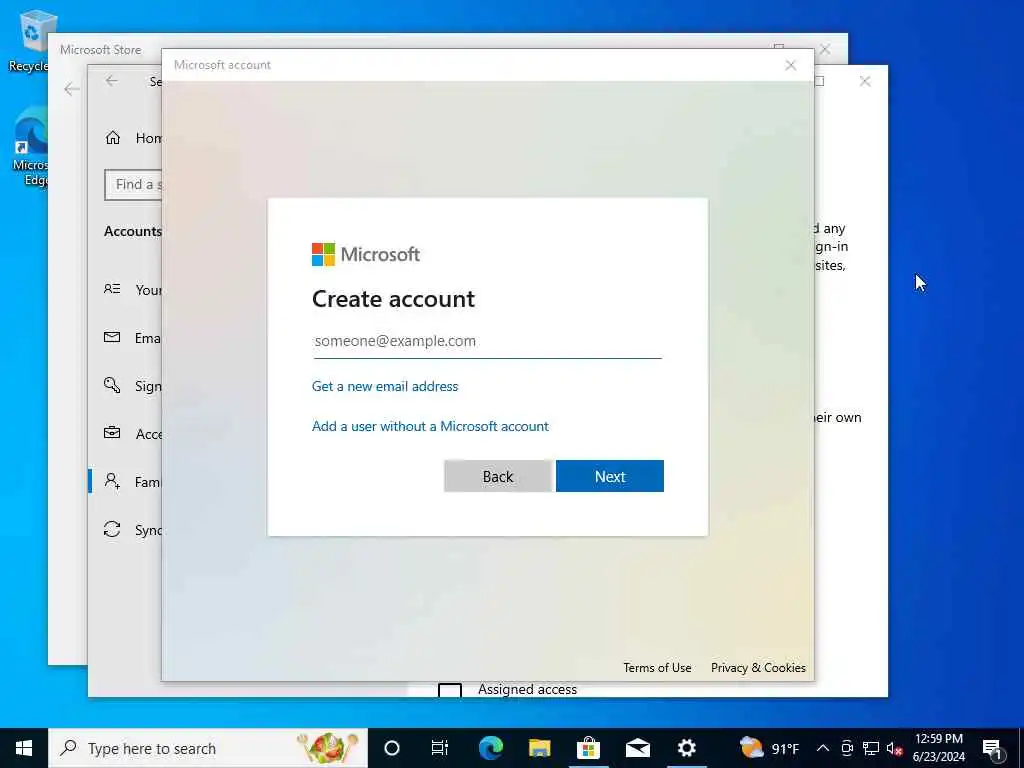Image resolution: width=1024 pixels, height=768 pixels.
Task: Select Sign-in options key icon in Settings
Action: click(x=112, y=385)
